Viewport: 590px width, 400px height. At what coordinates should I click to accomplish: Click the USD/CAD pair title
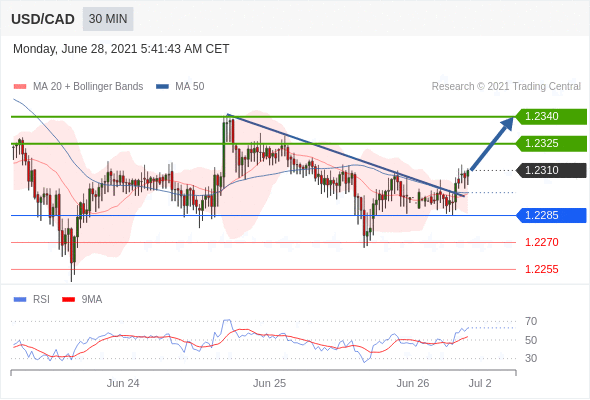pos(43,19)
